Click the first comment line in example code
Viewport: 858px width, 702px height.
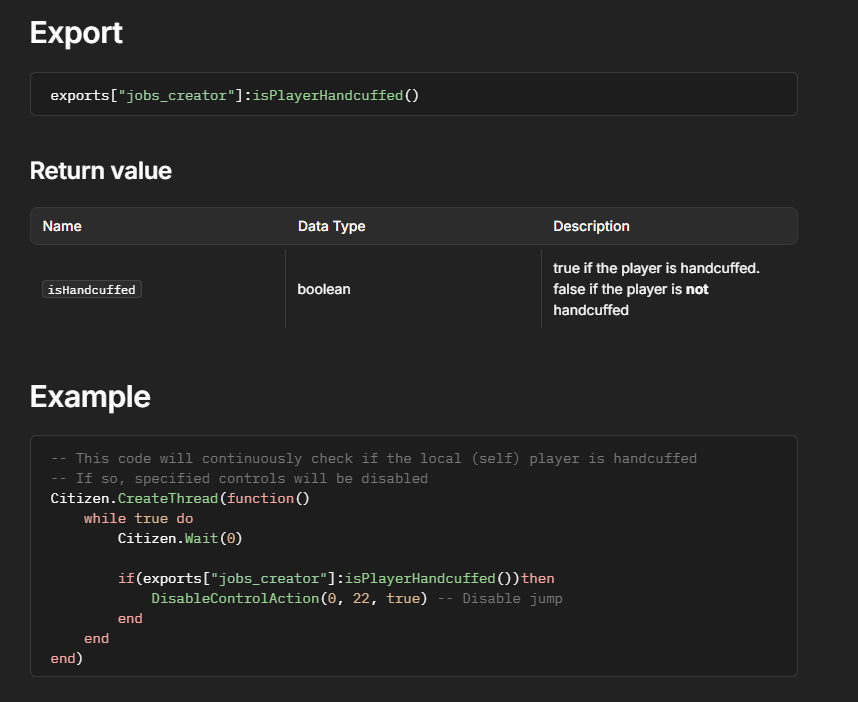point(373,458)
